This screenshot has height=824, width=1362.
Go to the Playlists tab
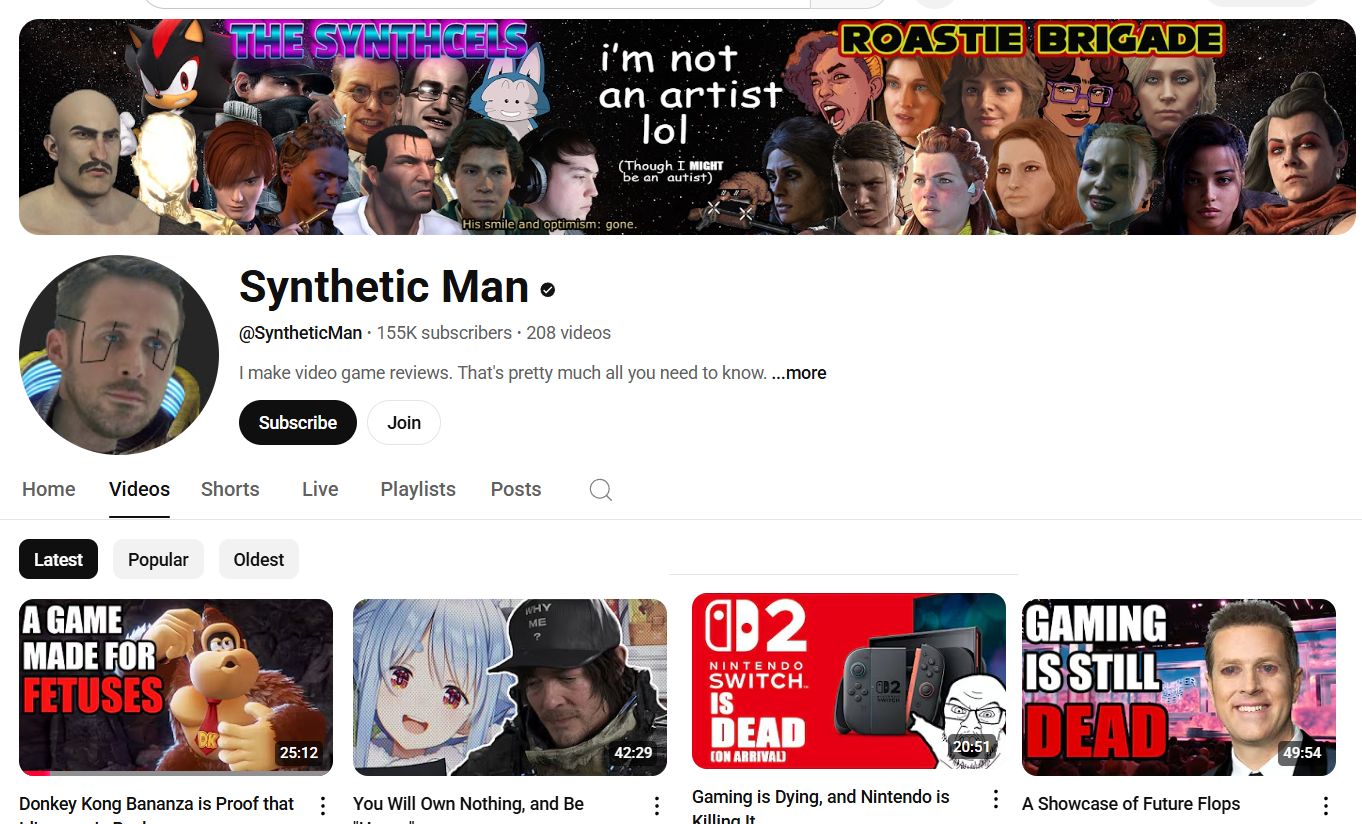(x=418, y=489)
